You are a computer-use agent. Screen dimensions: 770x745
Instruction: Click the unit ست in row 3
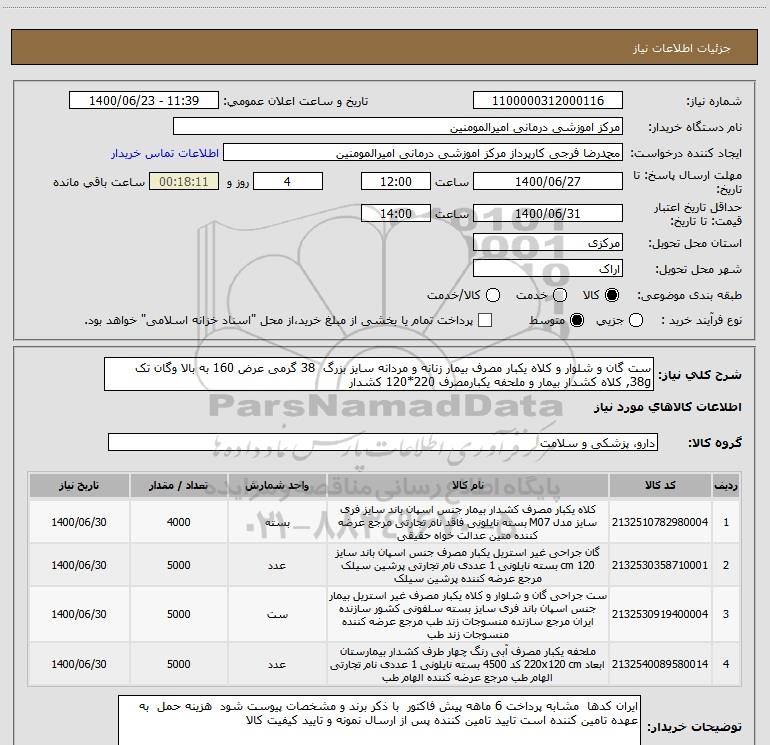277,614
